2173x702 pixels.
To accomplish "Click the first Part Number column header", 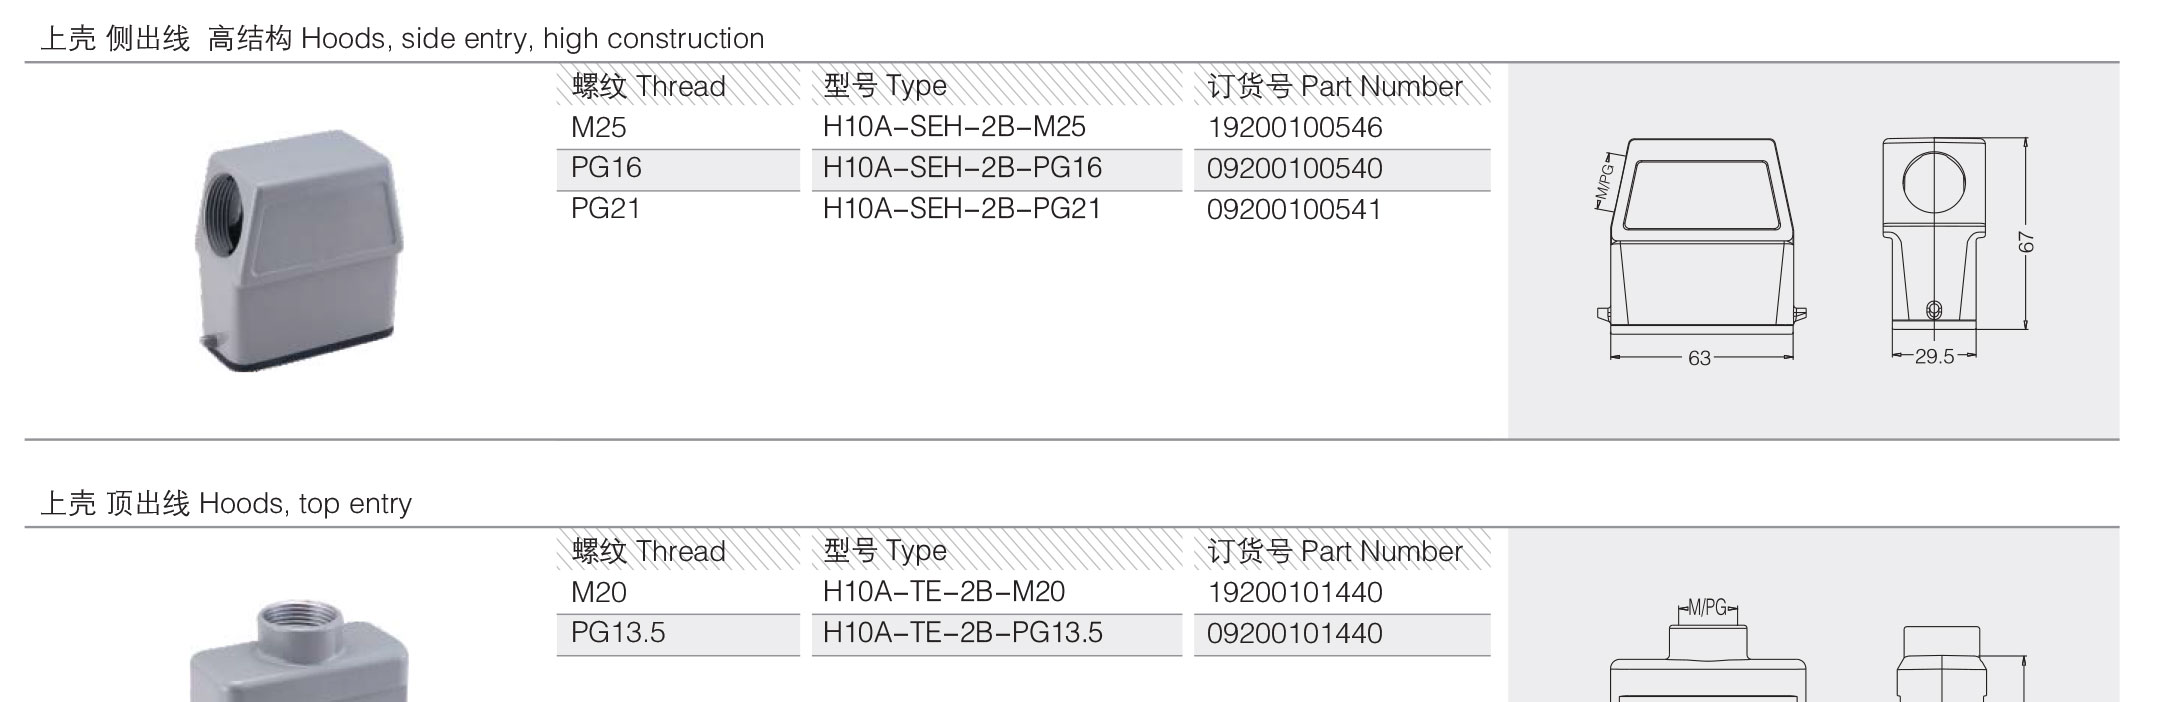I will coord(1335,86).
